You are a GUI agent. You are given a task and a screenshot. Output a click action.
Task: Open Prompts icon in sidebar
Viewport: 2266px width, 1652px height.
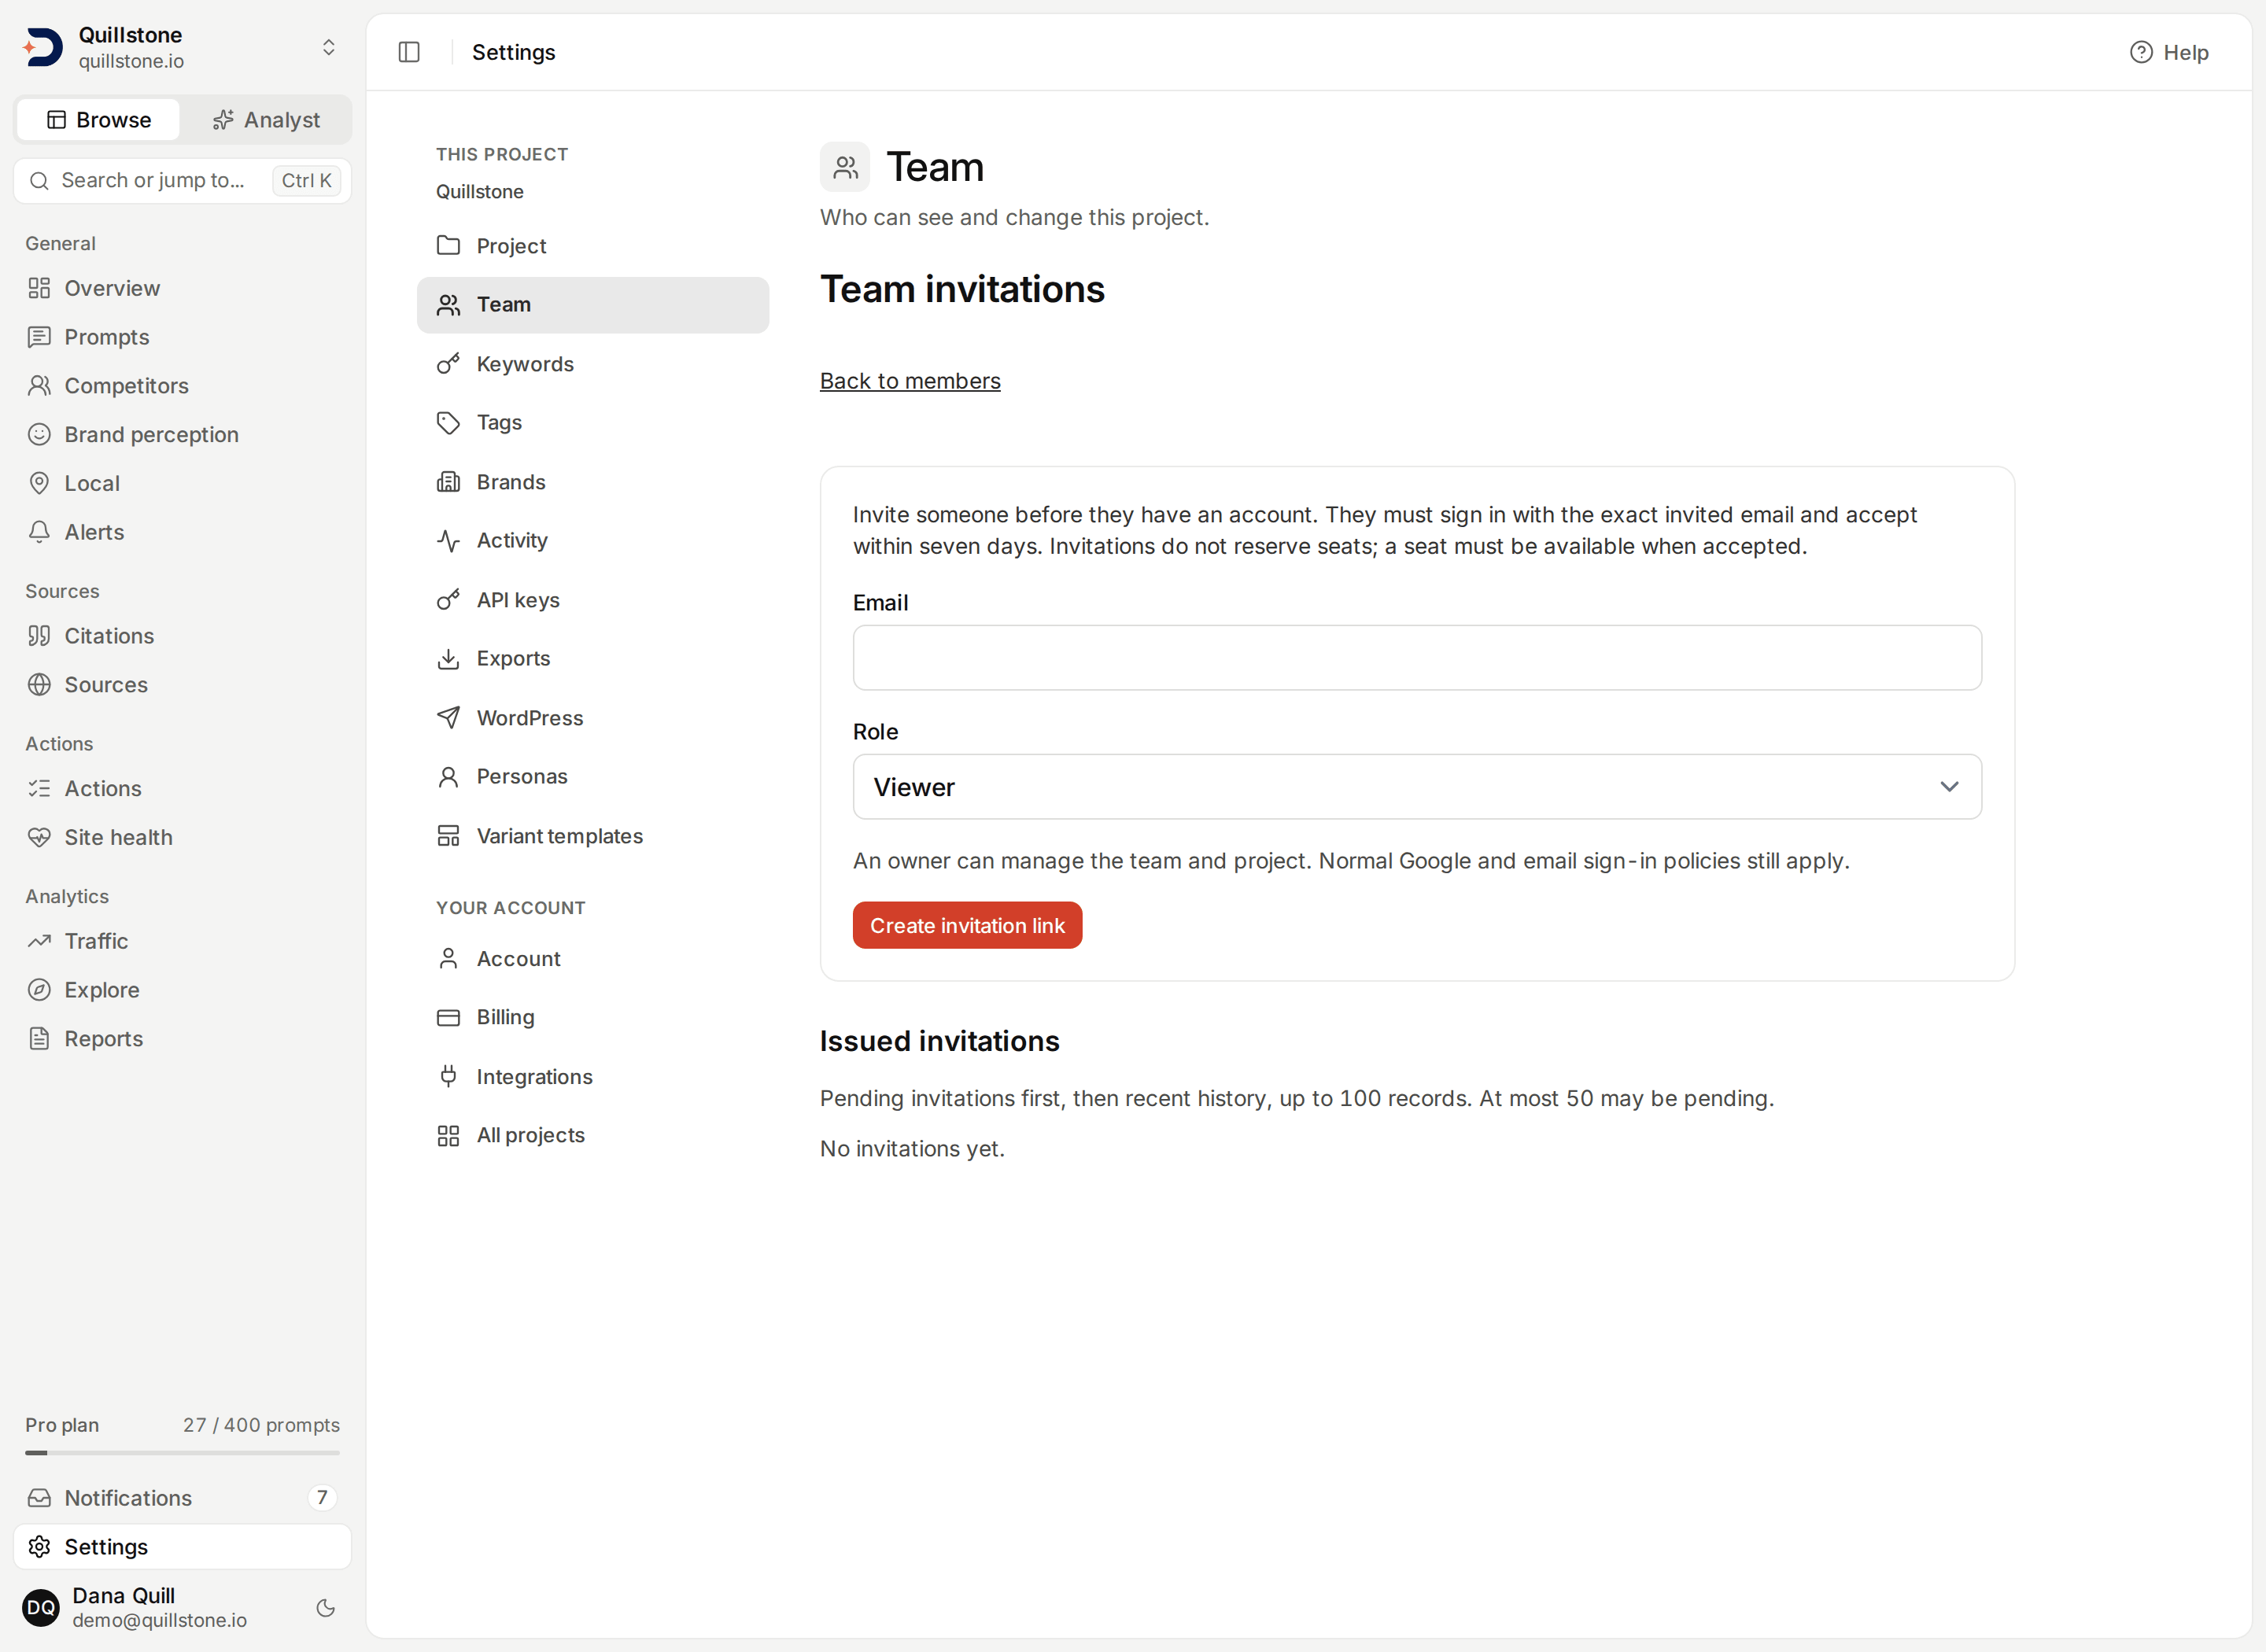39,337
